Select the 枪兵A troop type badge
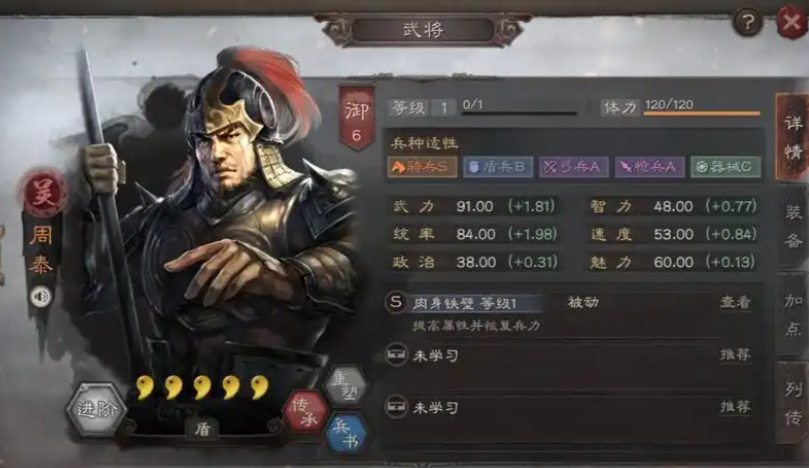 pos(650,167)
